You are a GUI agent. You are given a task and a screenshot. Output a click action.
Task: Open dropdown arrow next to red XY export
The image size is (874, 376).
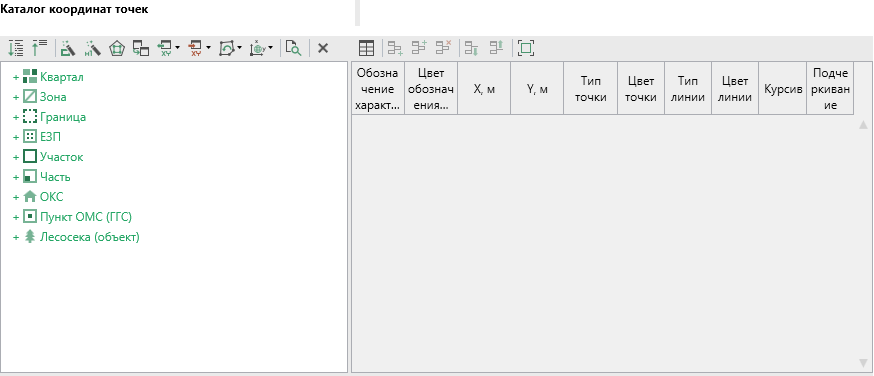208,48
